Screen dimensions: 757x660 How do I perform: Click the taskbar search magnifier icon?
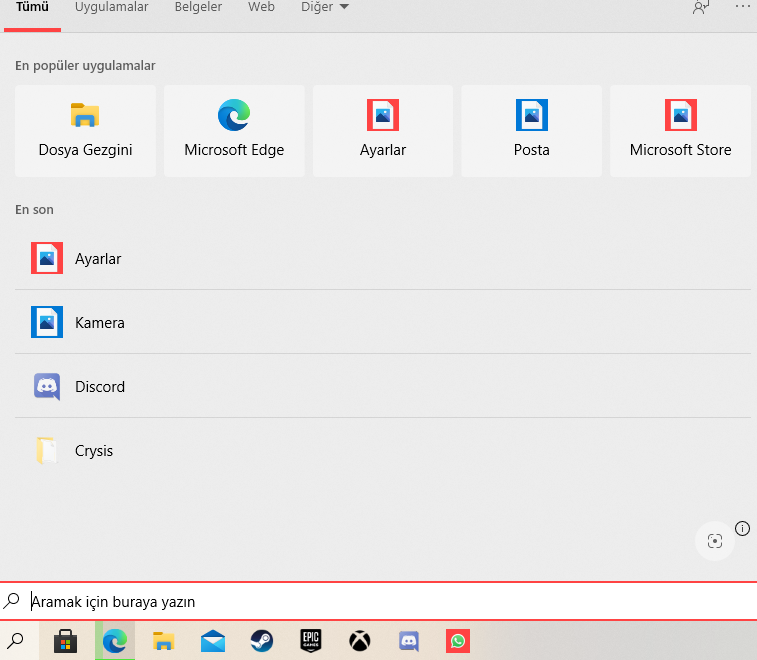tap(15, 641)
